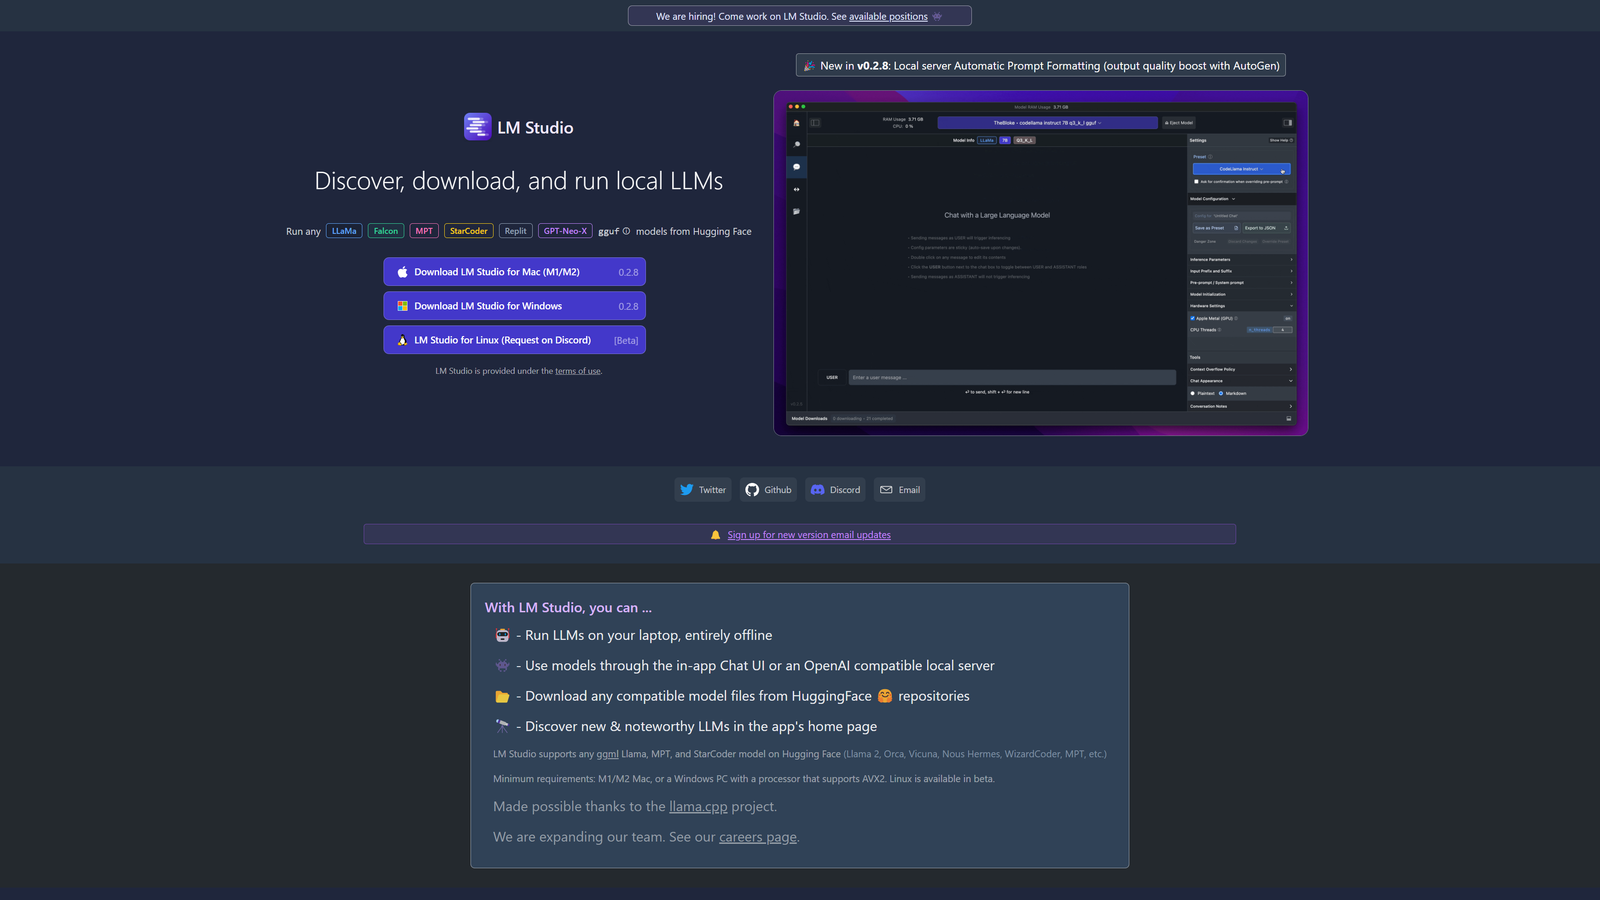The width and height of the screenshot is (1600, 900).
Task: Open the chat panel icon in app sidebar
Action: (797, 167)
